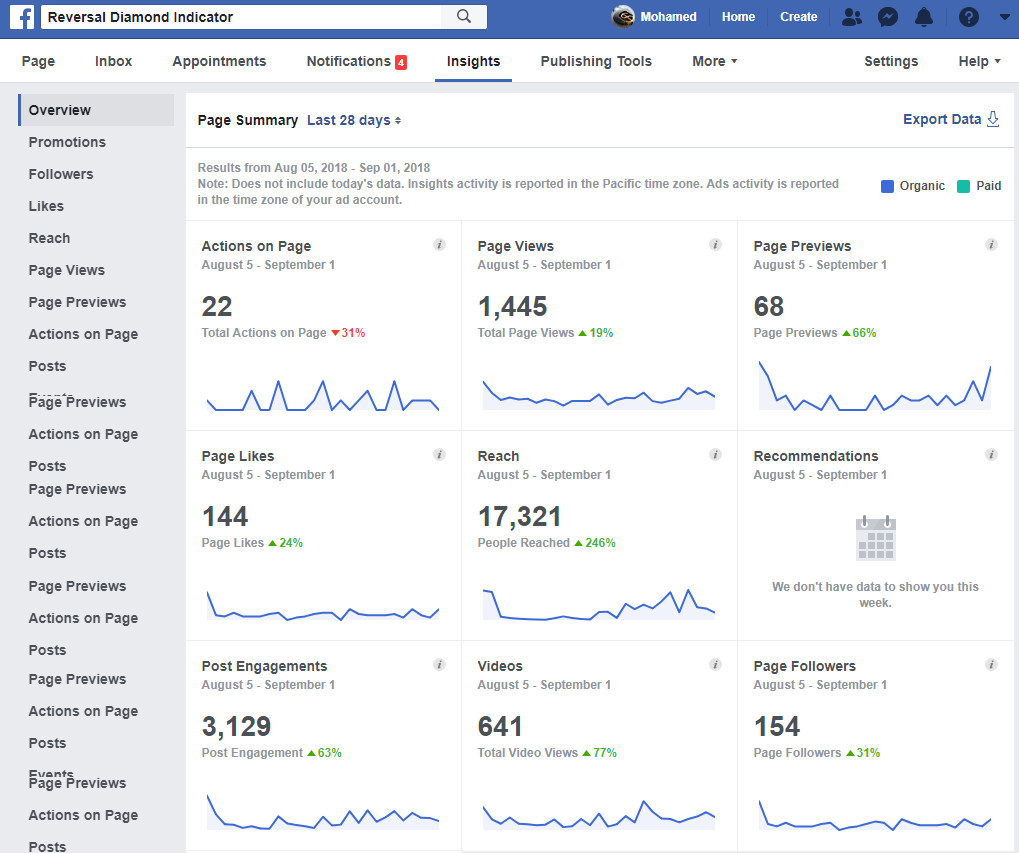Show info for Page Followers card

991,665
